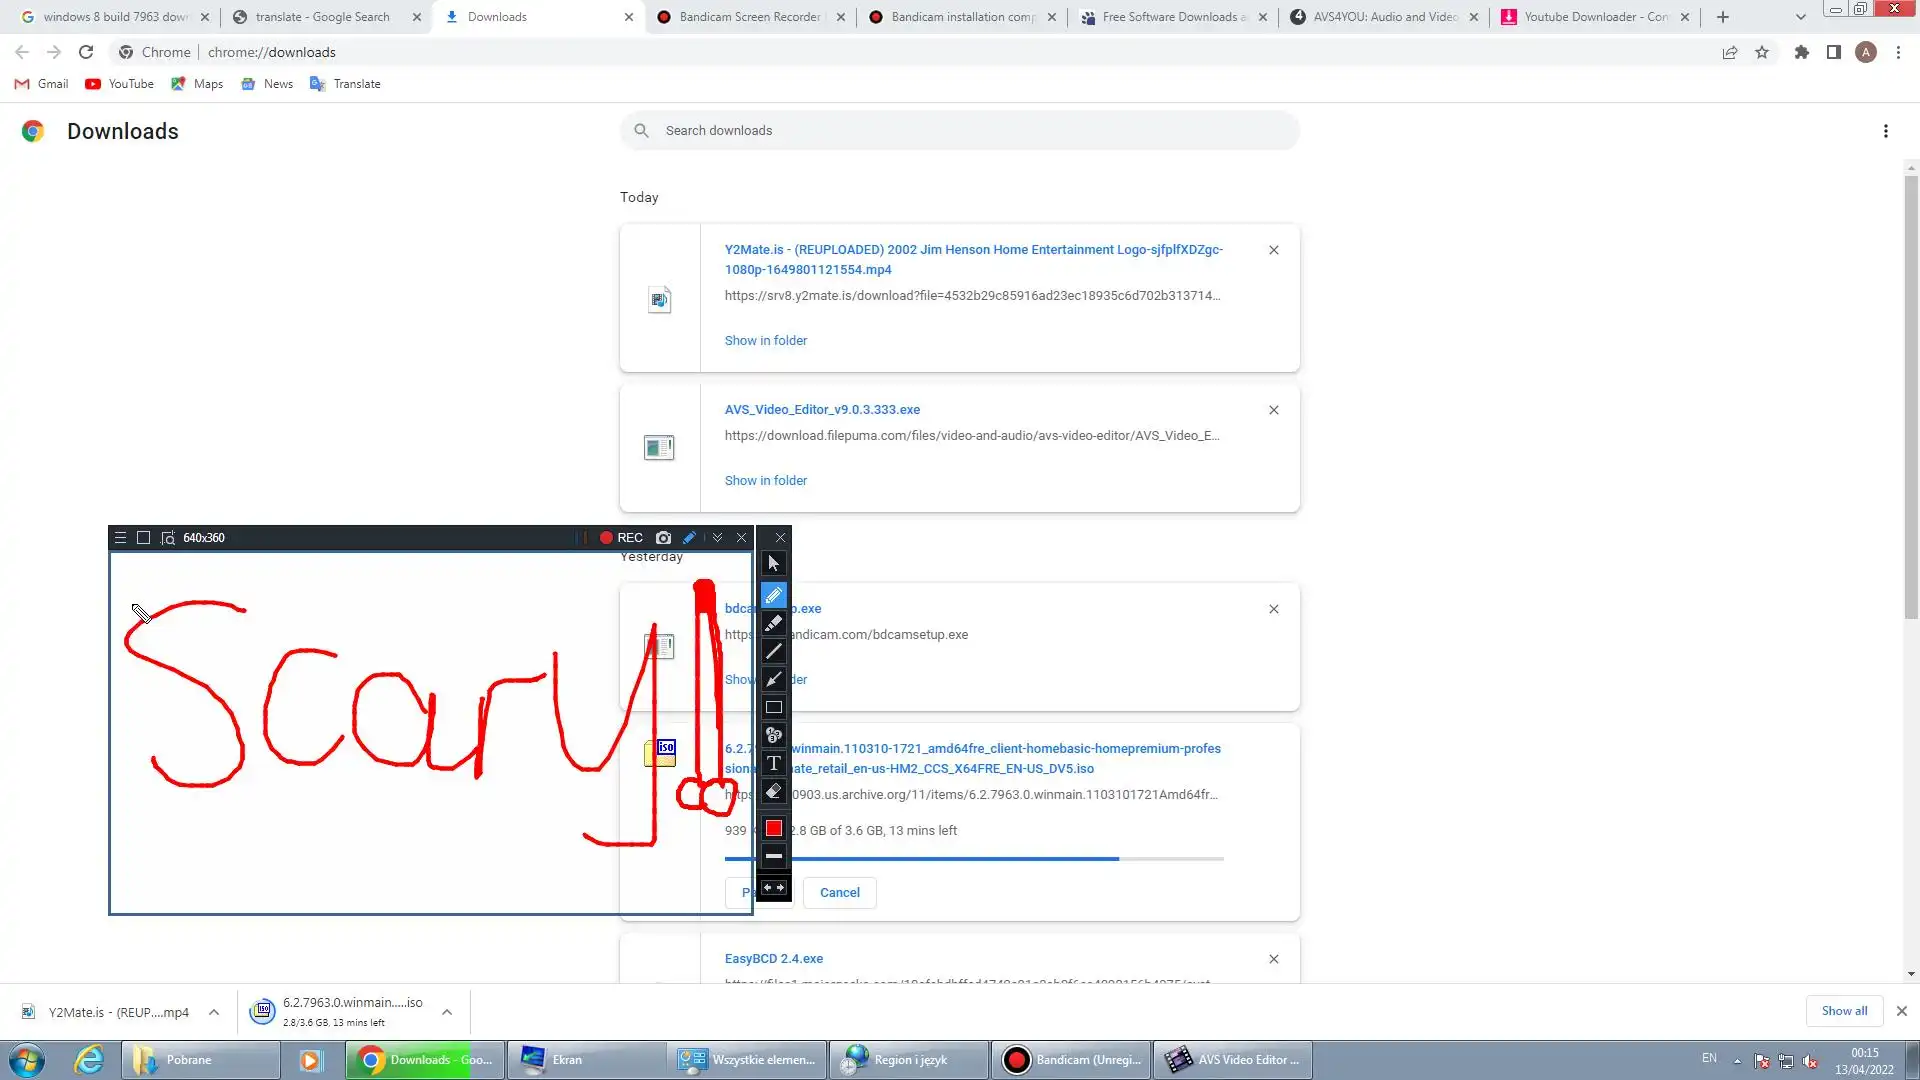Select the cursor pointer tool
This screenshot has width=1920, height=1080.
pos(773,563)
